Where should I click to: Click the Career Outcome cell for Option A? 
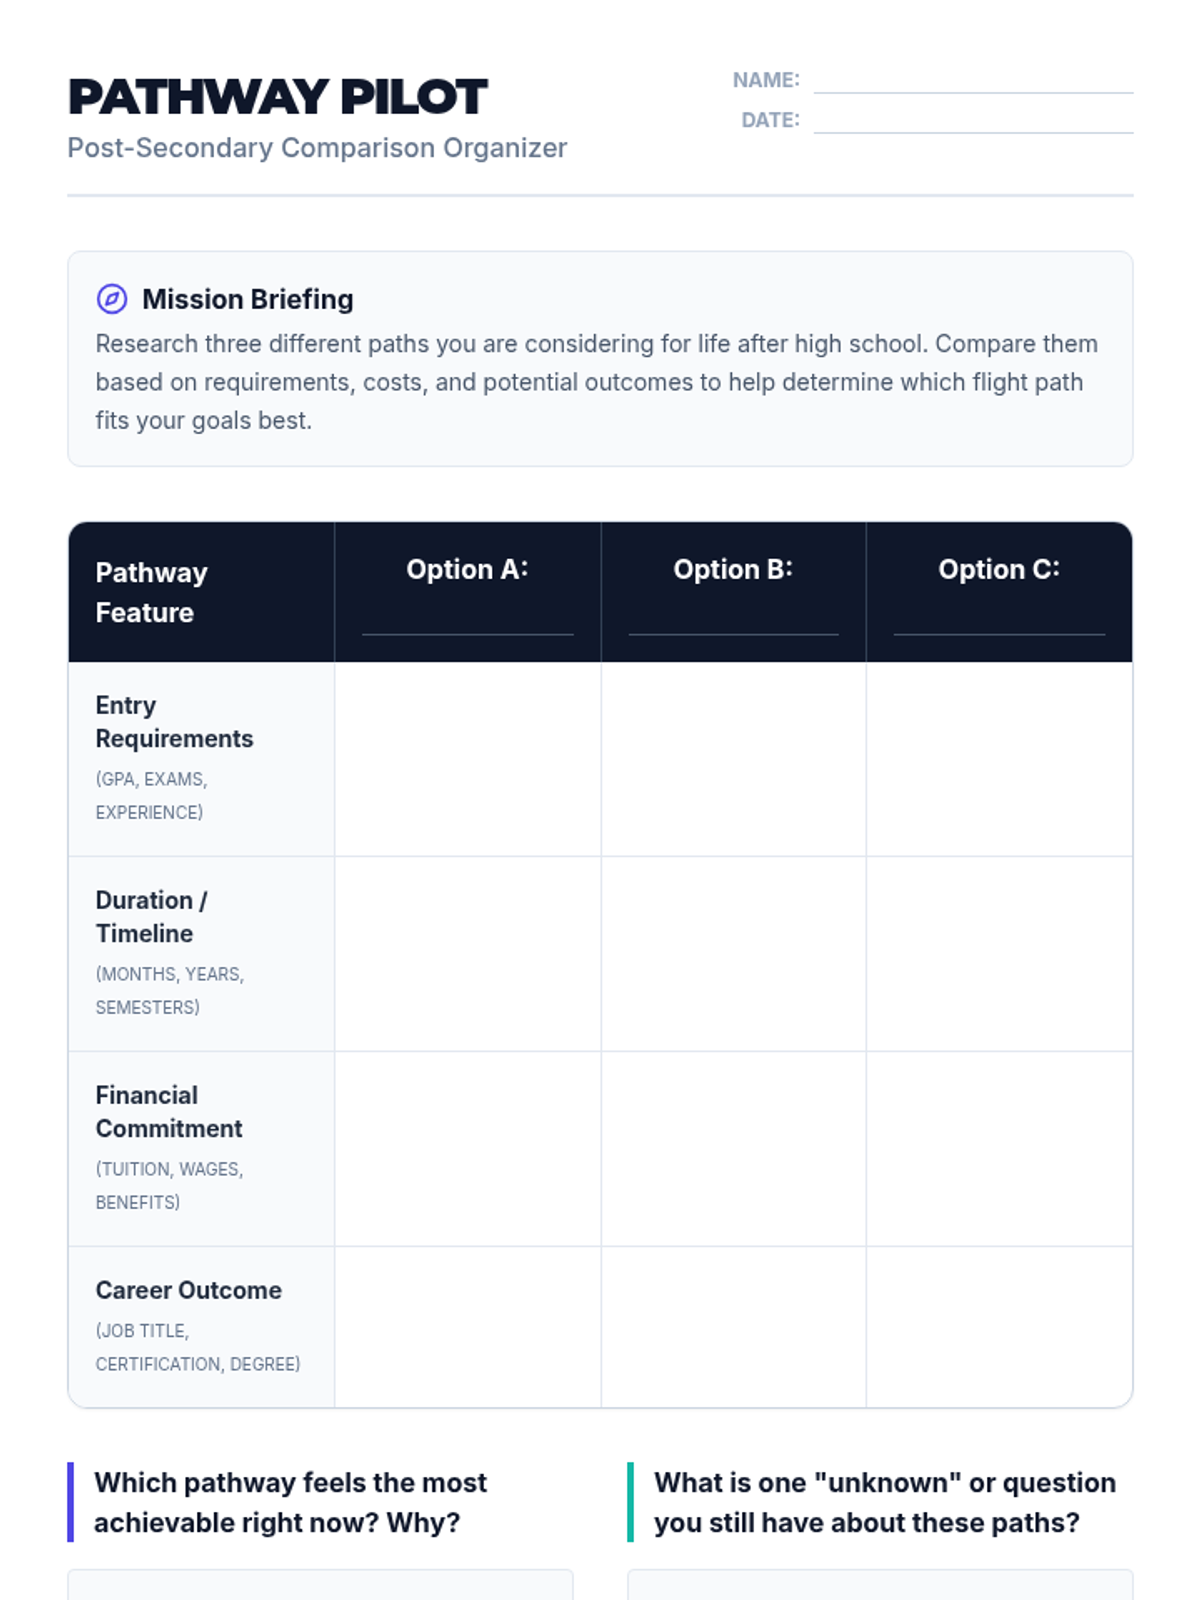[x=467, y=1327]
